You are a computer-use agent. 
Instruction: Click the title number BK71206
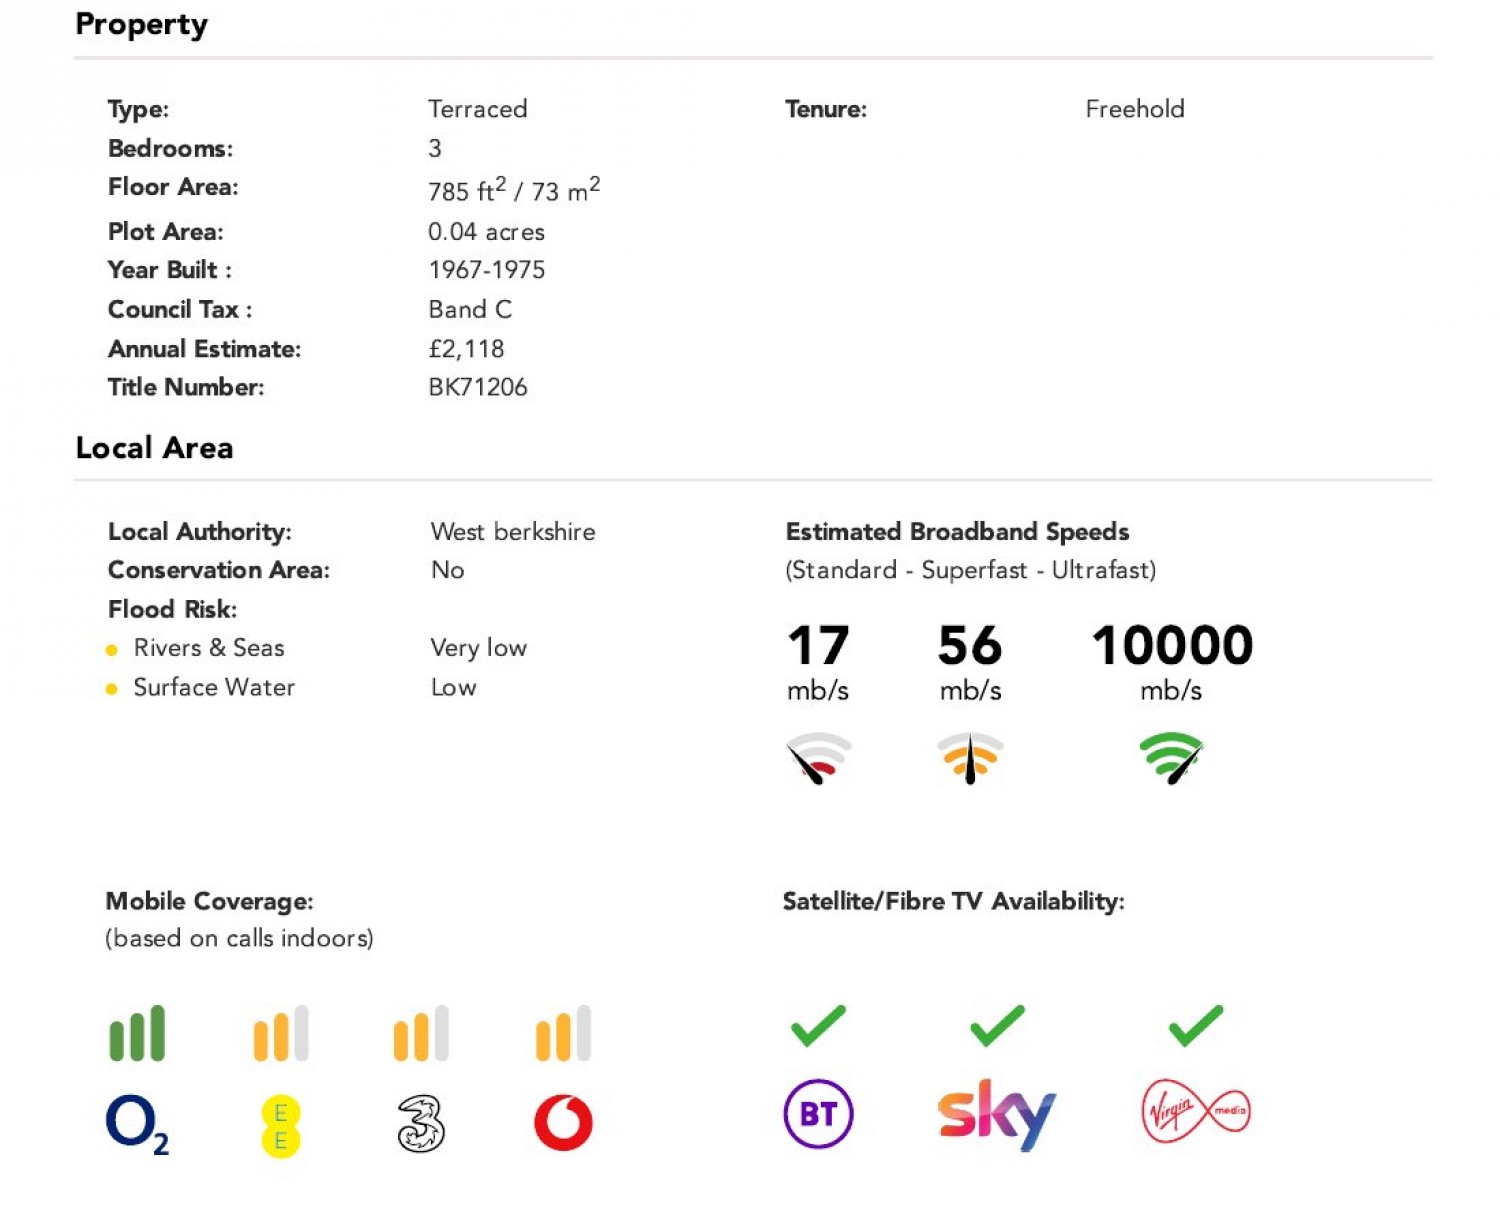(x=478, y=387)
